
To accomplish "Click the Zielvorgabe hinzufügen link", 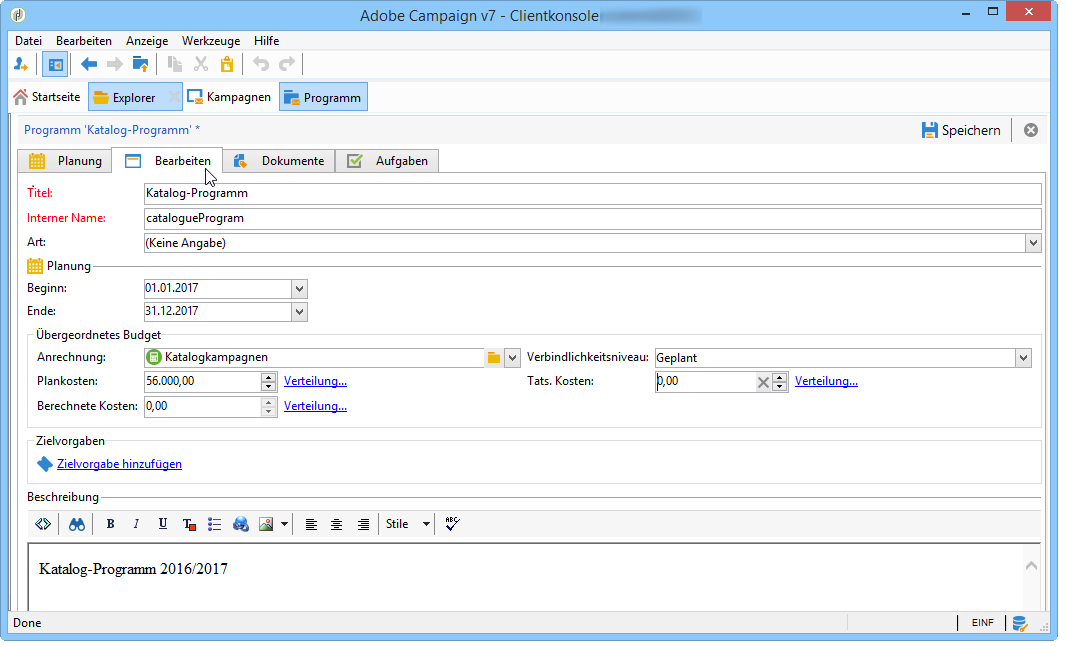I will pyautogui.click(x=119, y=465).
